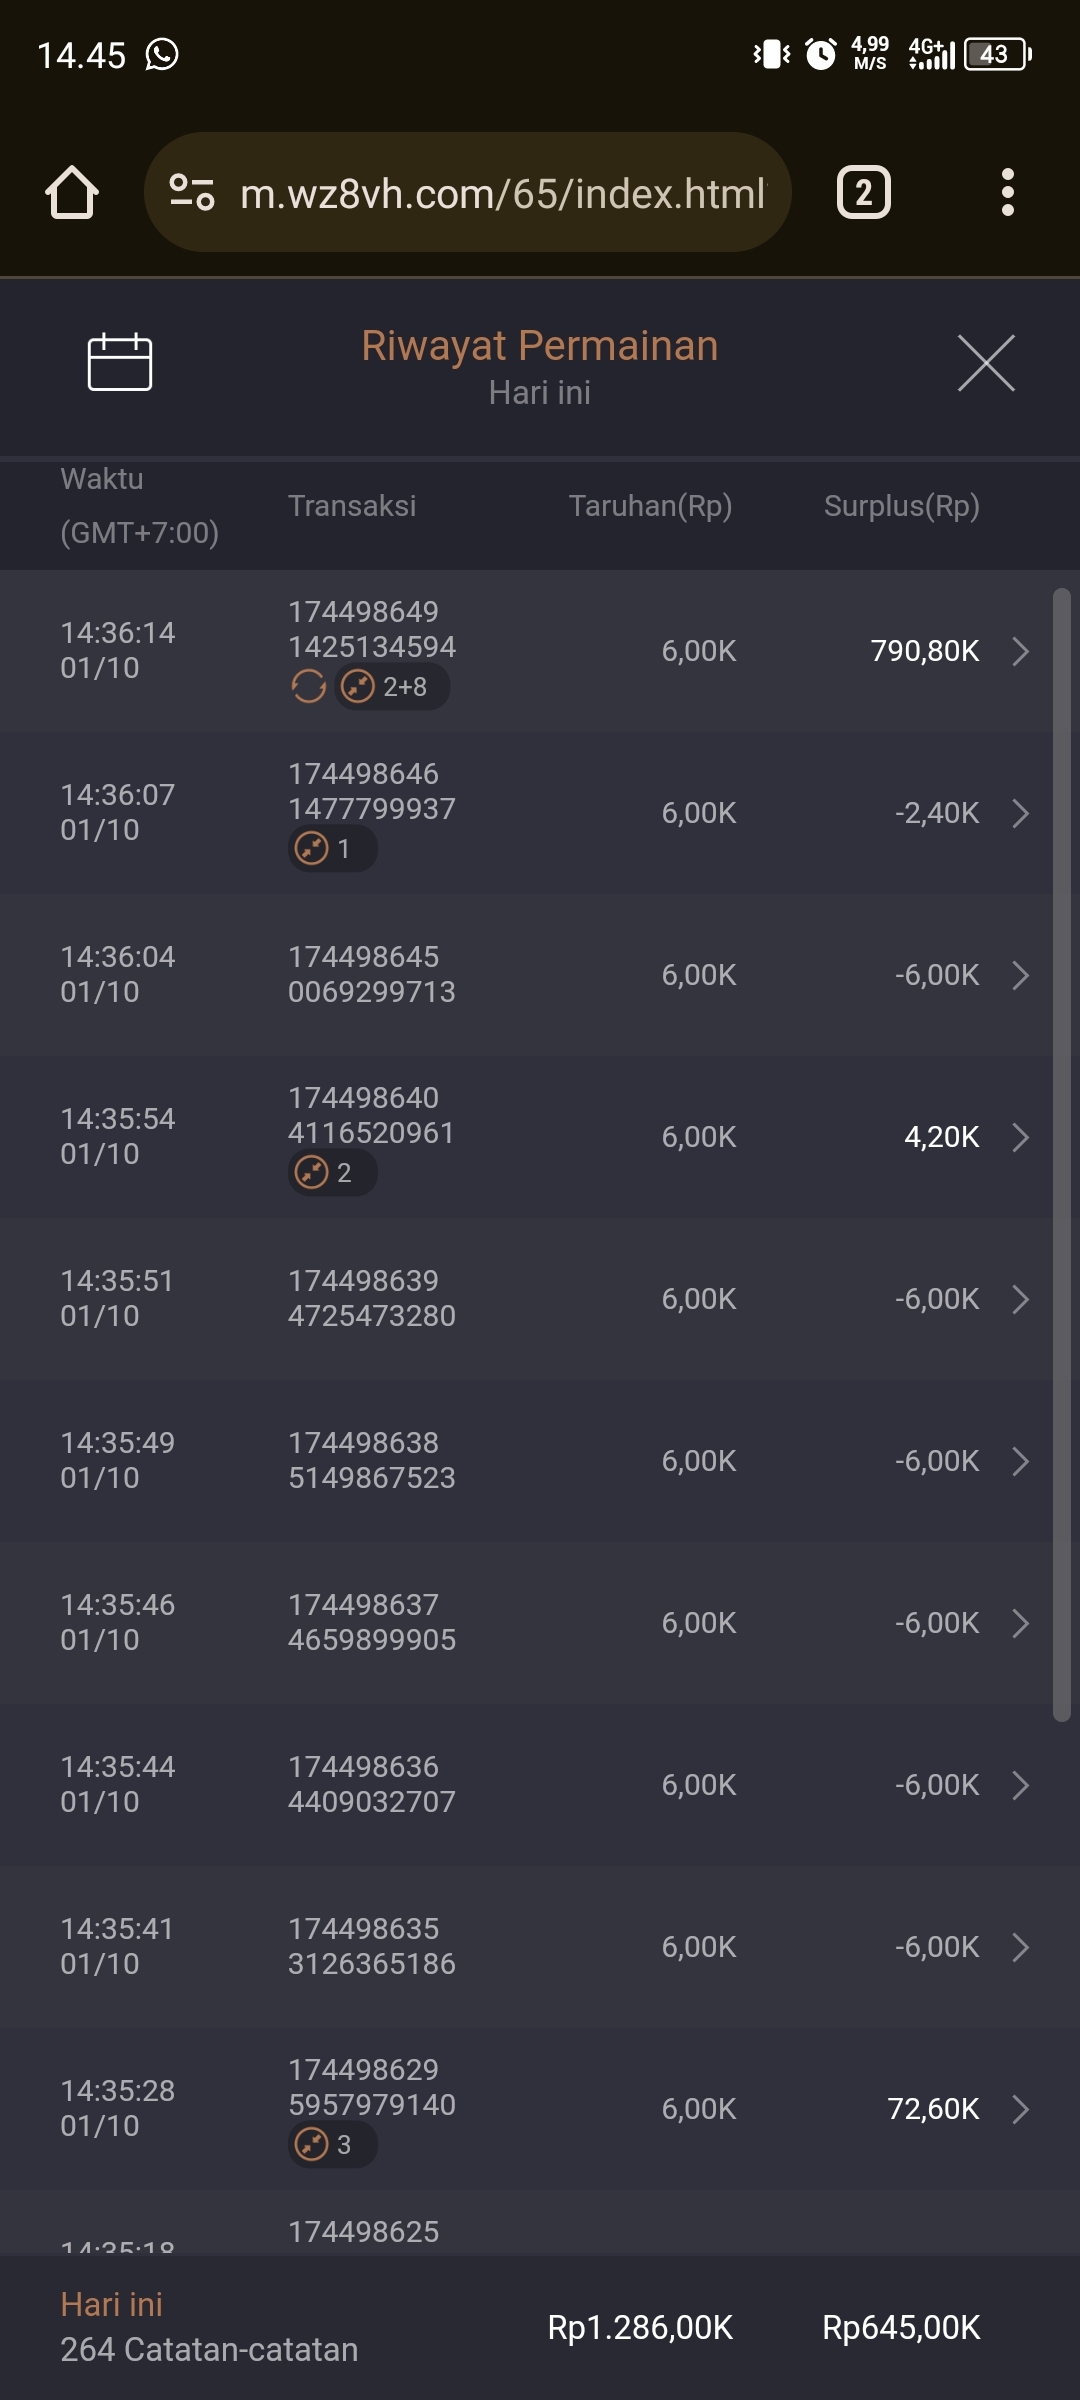The width and height of the screenshot is (1080, 2400).
Task: Close the Riwayat Permainan panel
Action: (x=986, y=363)
